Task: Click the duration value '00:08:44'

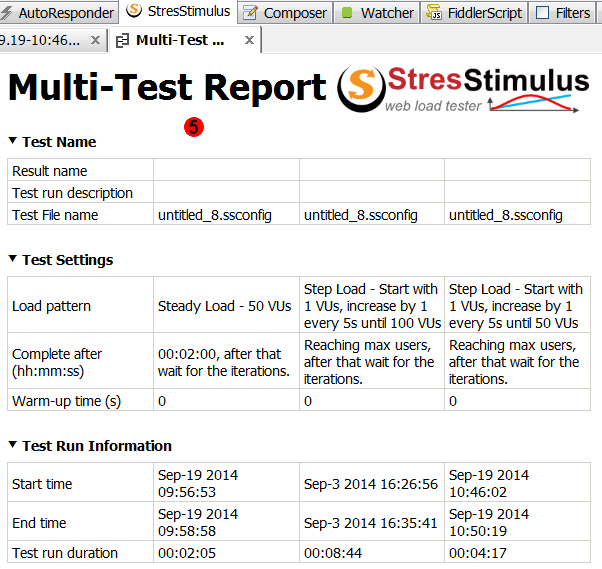Action: pyautogui.click(x=332, y=553)
